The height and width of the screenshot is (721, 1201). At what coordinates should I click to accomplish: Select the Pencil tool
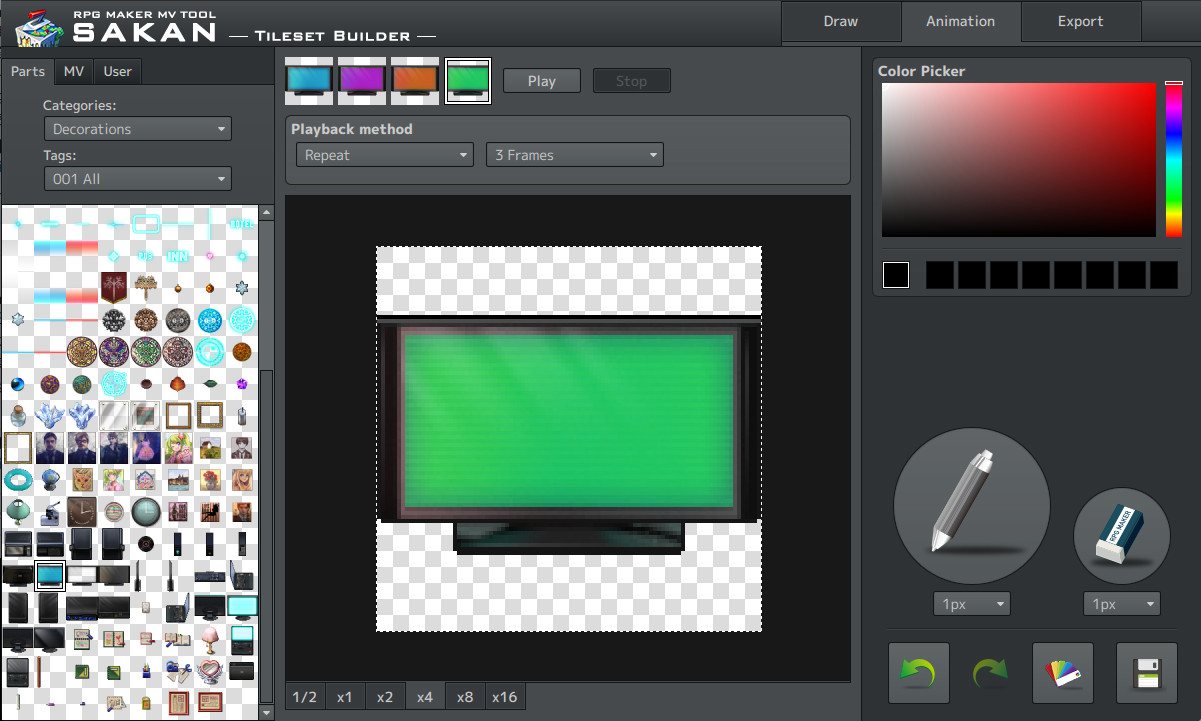[969, 505]
